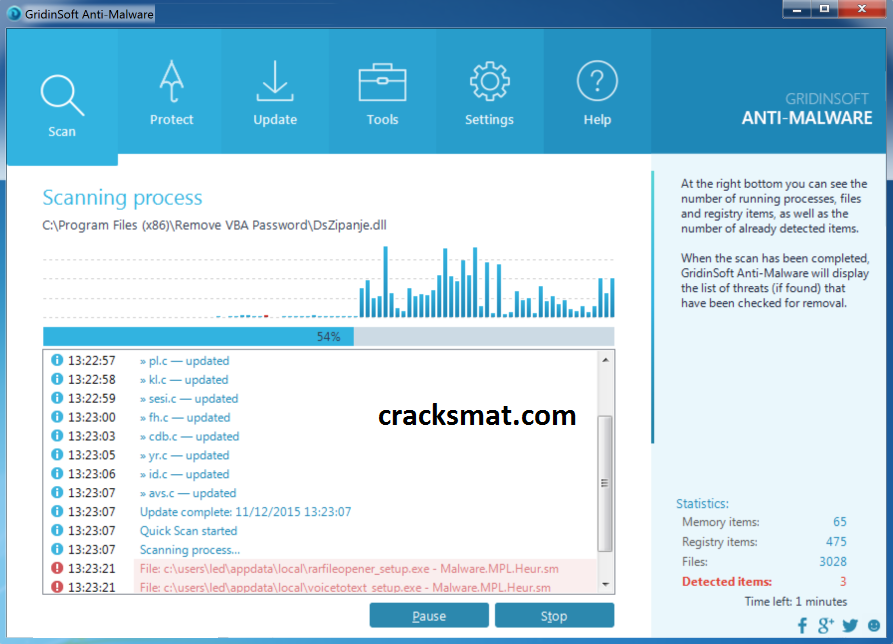Click the Registry items value 475
Image resolution: width=893 pixels, height=644 pixels.
(x=836, y=542)
